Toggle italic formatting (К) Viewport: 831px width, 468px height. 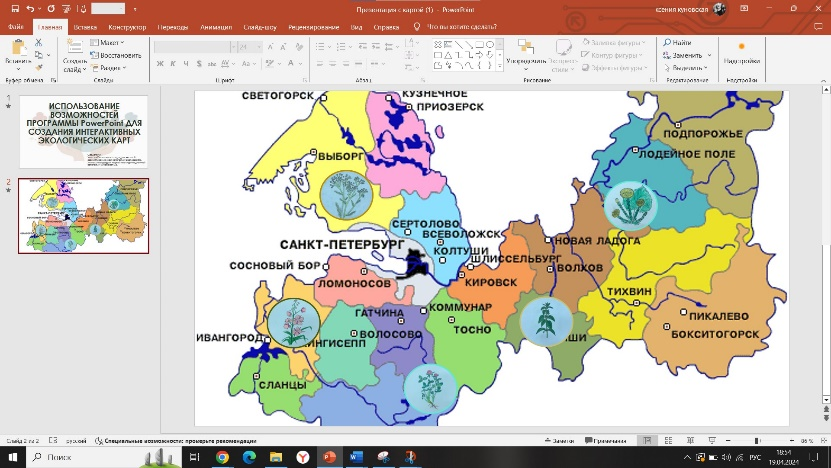(172, 63)
